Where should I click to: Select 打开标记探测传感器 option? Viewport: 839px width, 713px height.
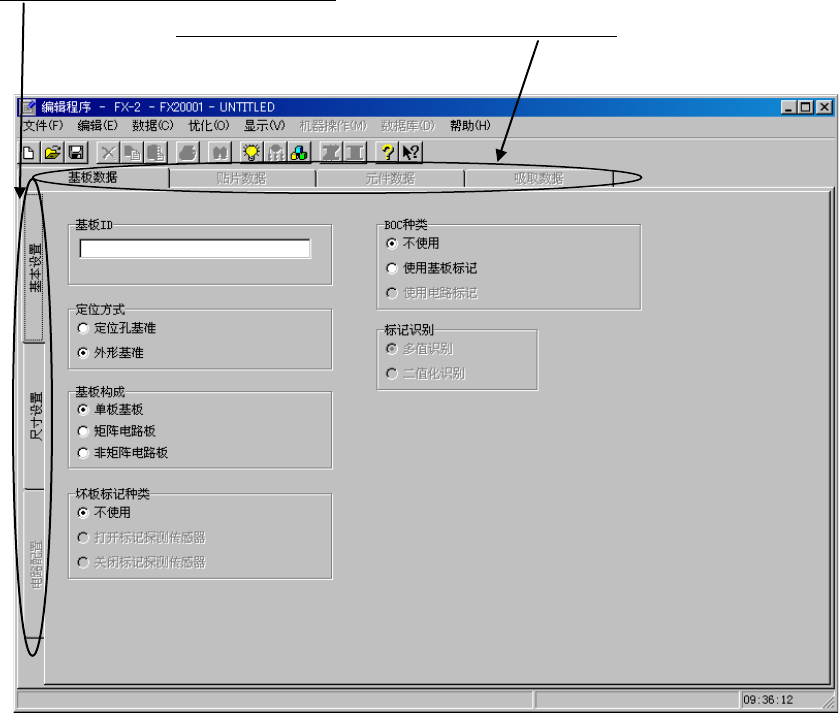[83, 538]
